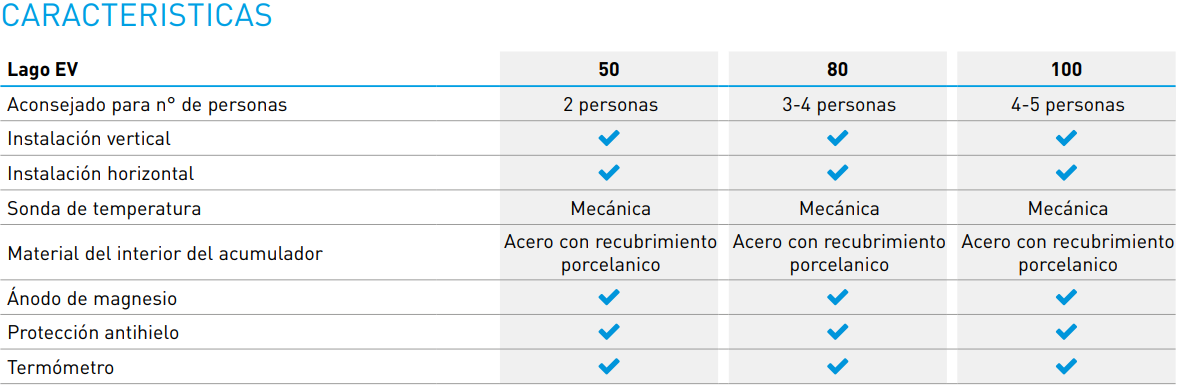Click the Lago EV row header

pos(42,70)
